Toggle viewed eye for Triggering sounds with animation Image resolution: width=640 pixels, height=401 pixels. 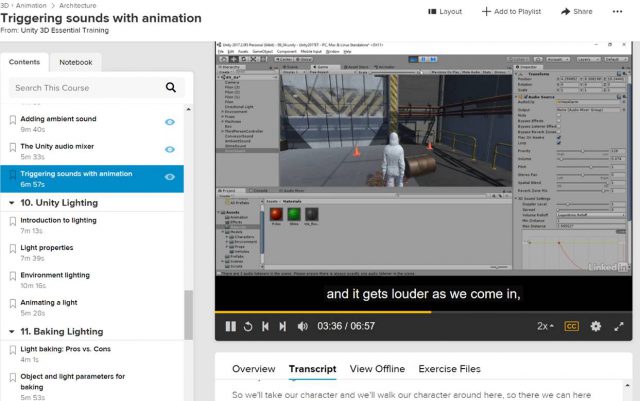click(170, 177)
